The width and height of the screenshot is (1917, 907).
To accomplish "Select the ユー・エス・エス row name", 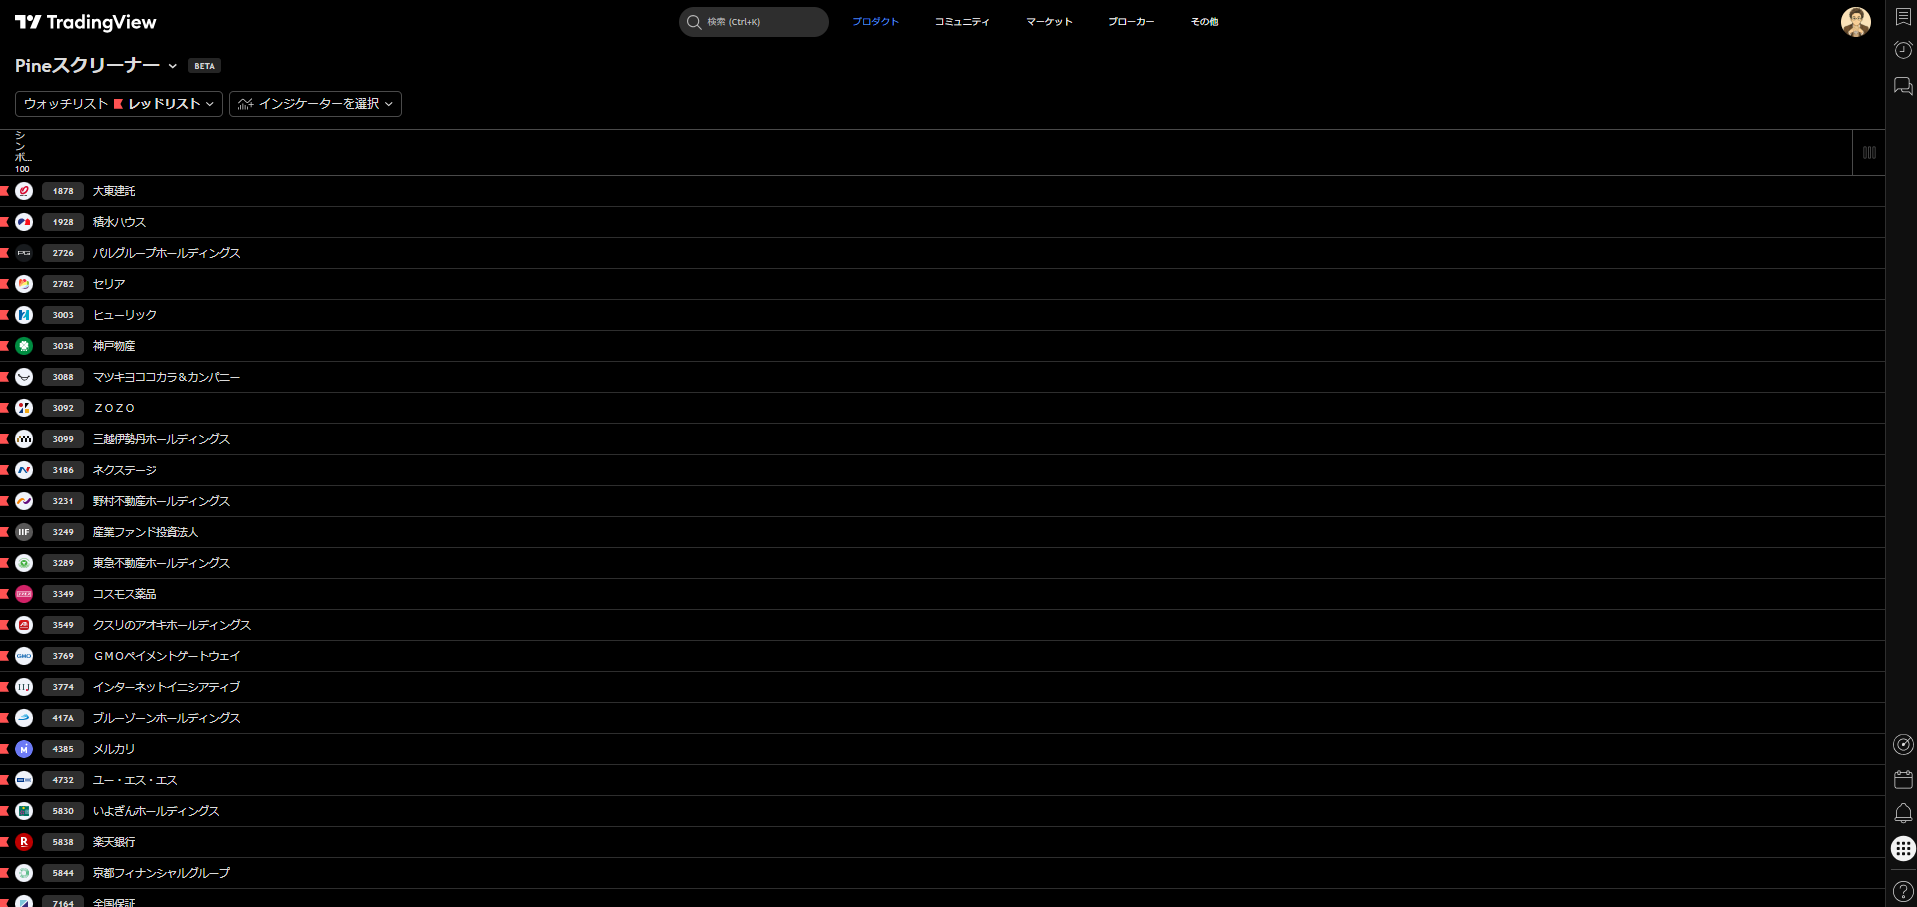I will tap(135, 780).
